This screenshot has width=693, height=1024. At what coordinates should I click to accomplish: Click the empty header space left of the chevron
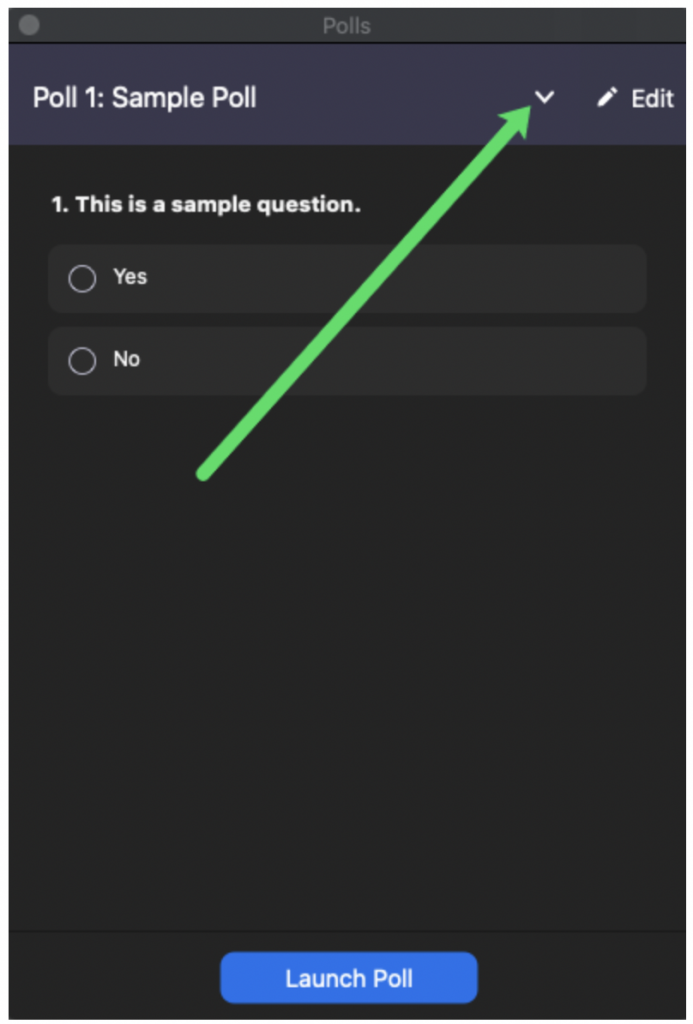point(400,98)
